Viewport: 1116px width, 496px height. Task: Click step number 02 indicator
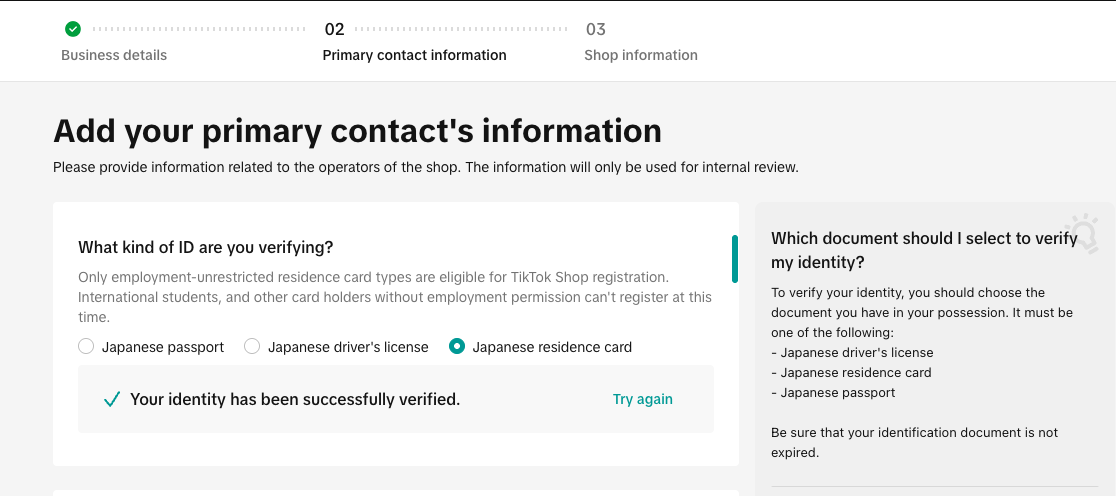coord(335,29)
